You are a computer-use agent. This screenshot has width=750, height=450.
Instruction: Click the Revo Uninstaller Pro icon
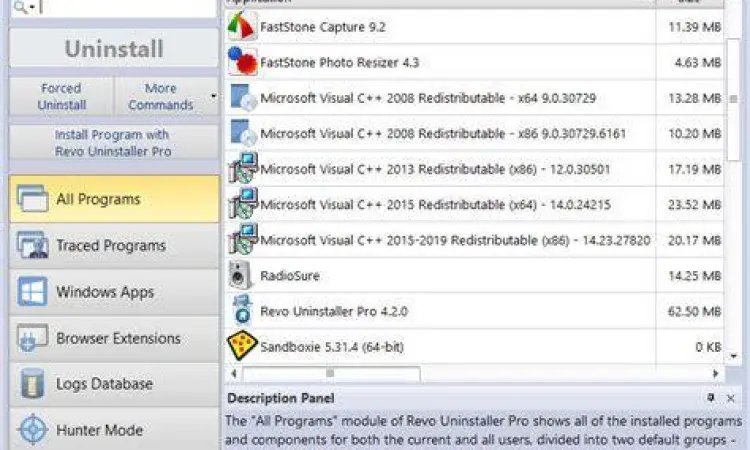click(x=243, y=310)
